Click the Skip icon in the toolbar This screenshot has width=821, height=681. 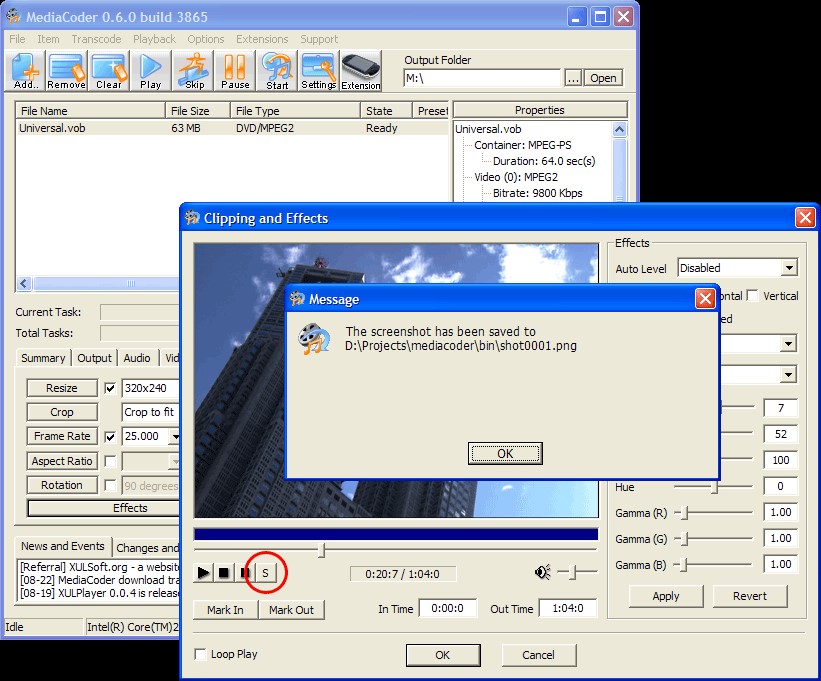click(x=193, y=70)
